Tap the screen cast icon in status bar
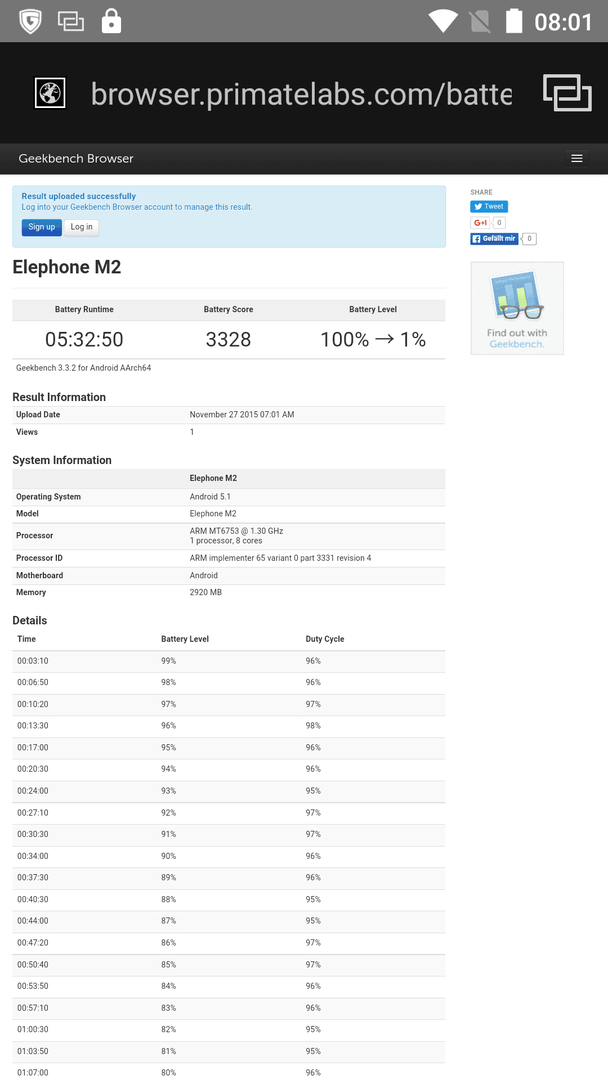This screenshot has width=608, height=1080. (71, 21)
